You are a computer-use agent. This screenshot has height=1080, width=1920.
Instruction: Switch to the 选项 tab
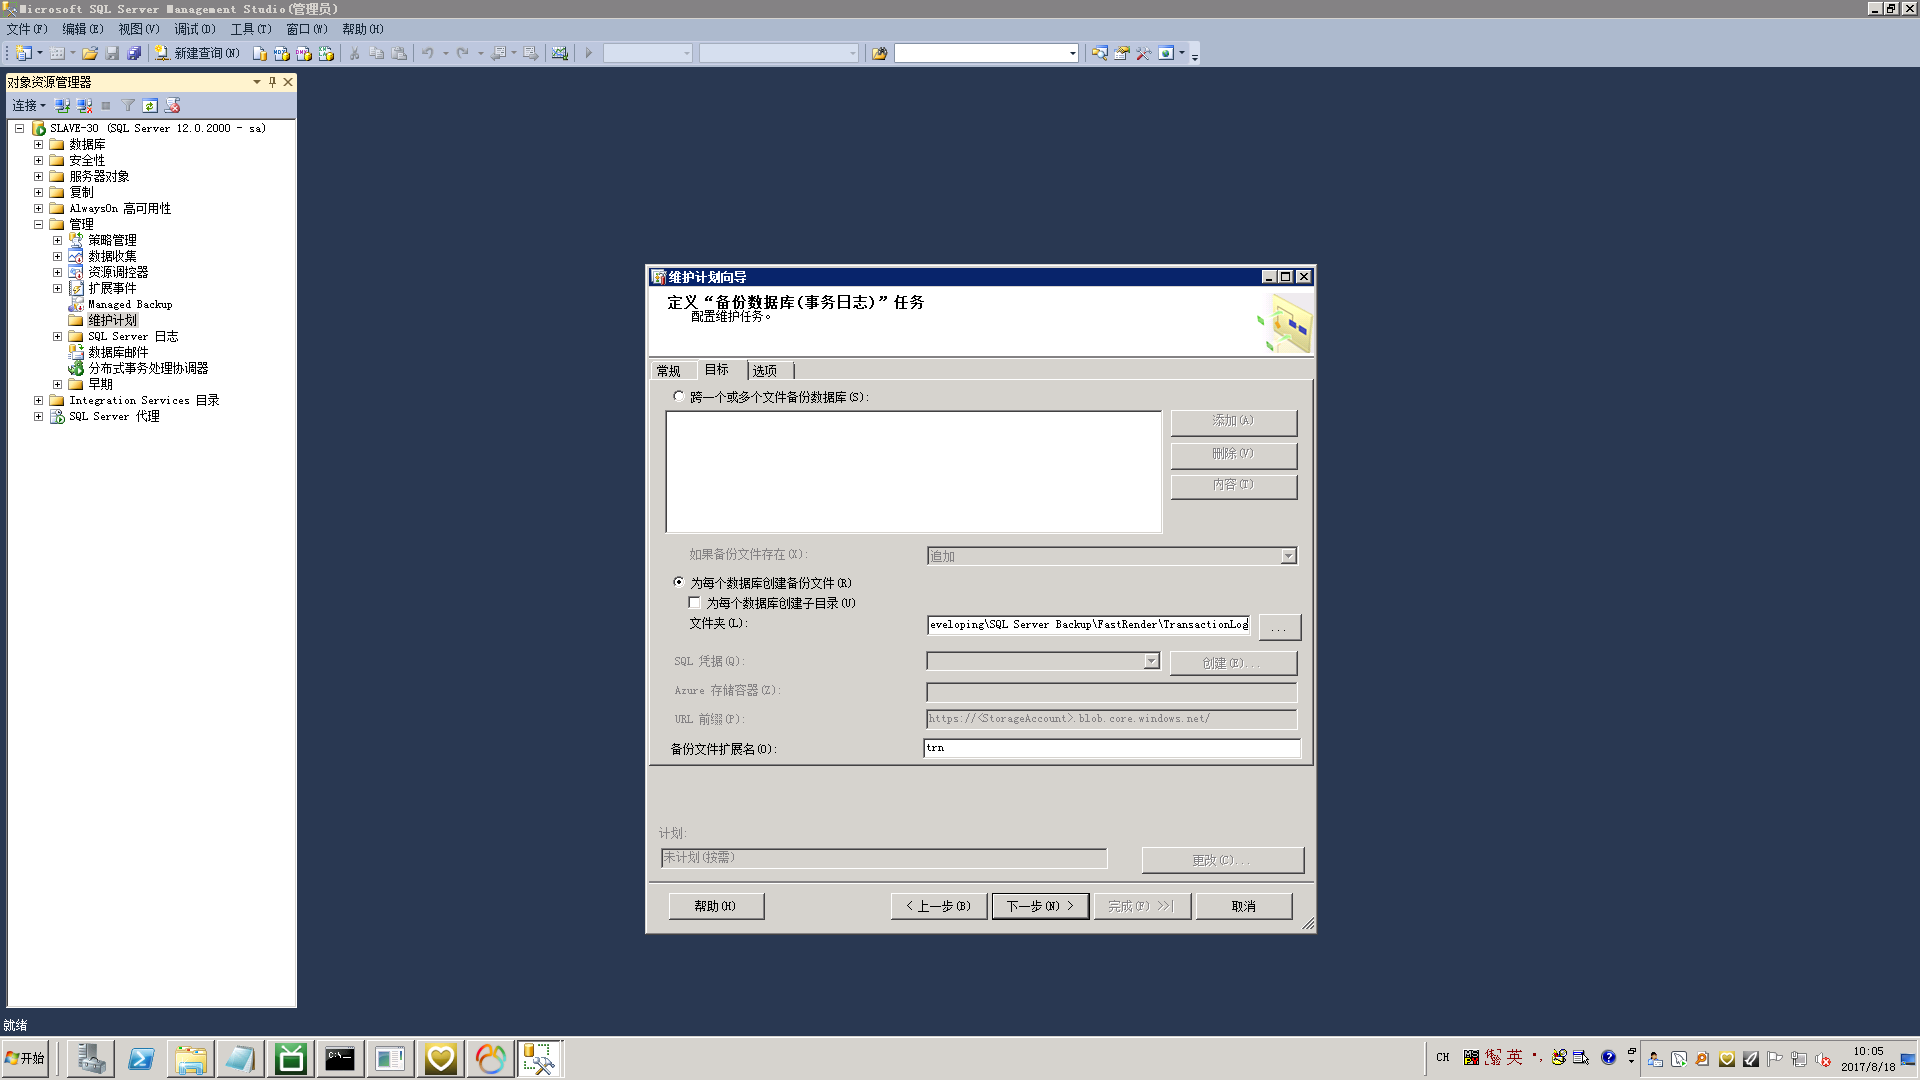pos(765,371)
